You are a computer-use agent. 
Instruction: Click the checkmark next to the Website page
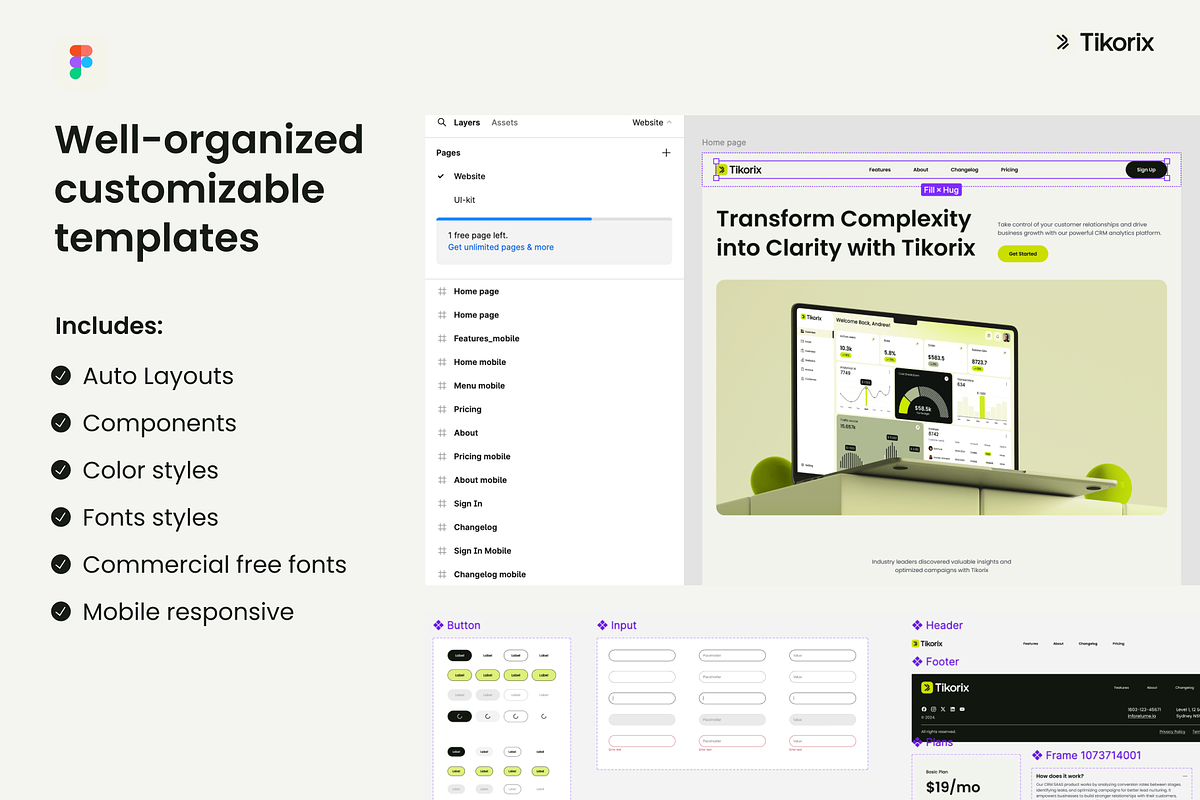441,176
